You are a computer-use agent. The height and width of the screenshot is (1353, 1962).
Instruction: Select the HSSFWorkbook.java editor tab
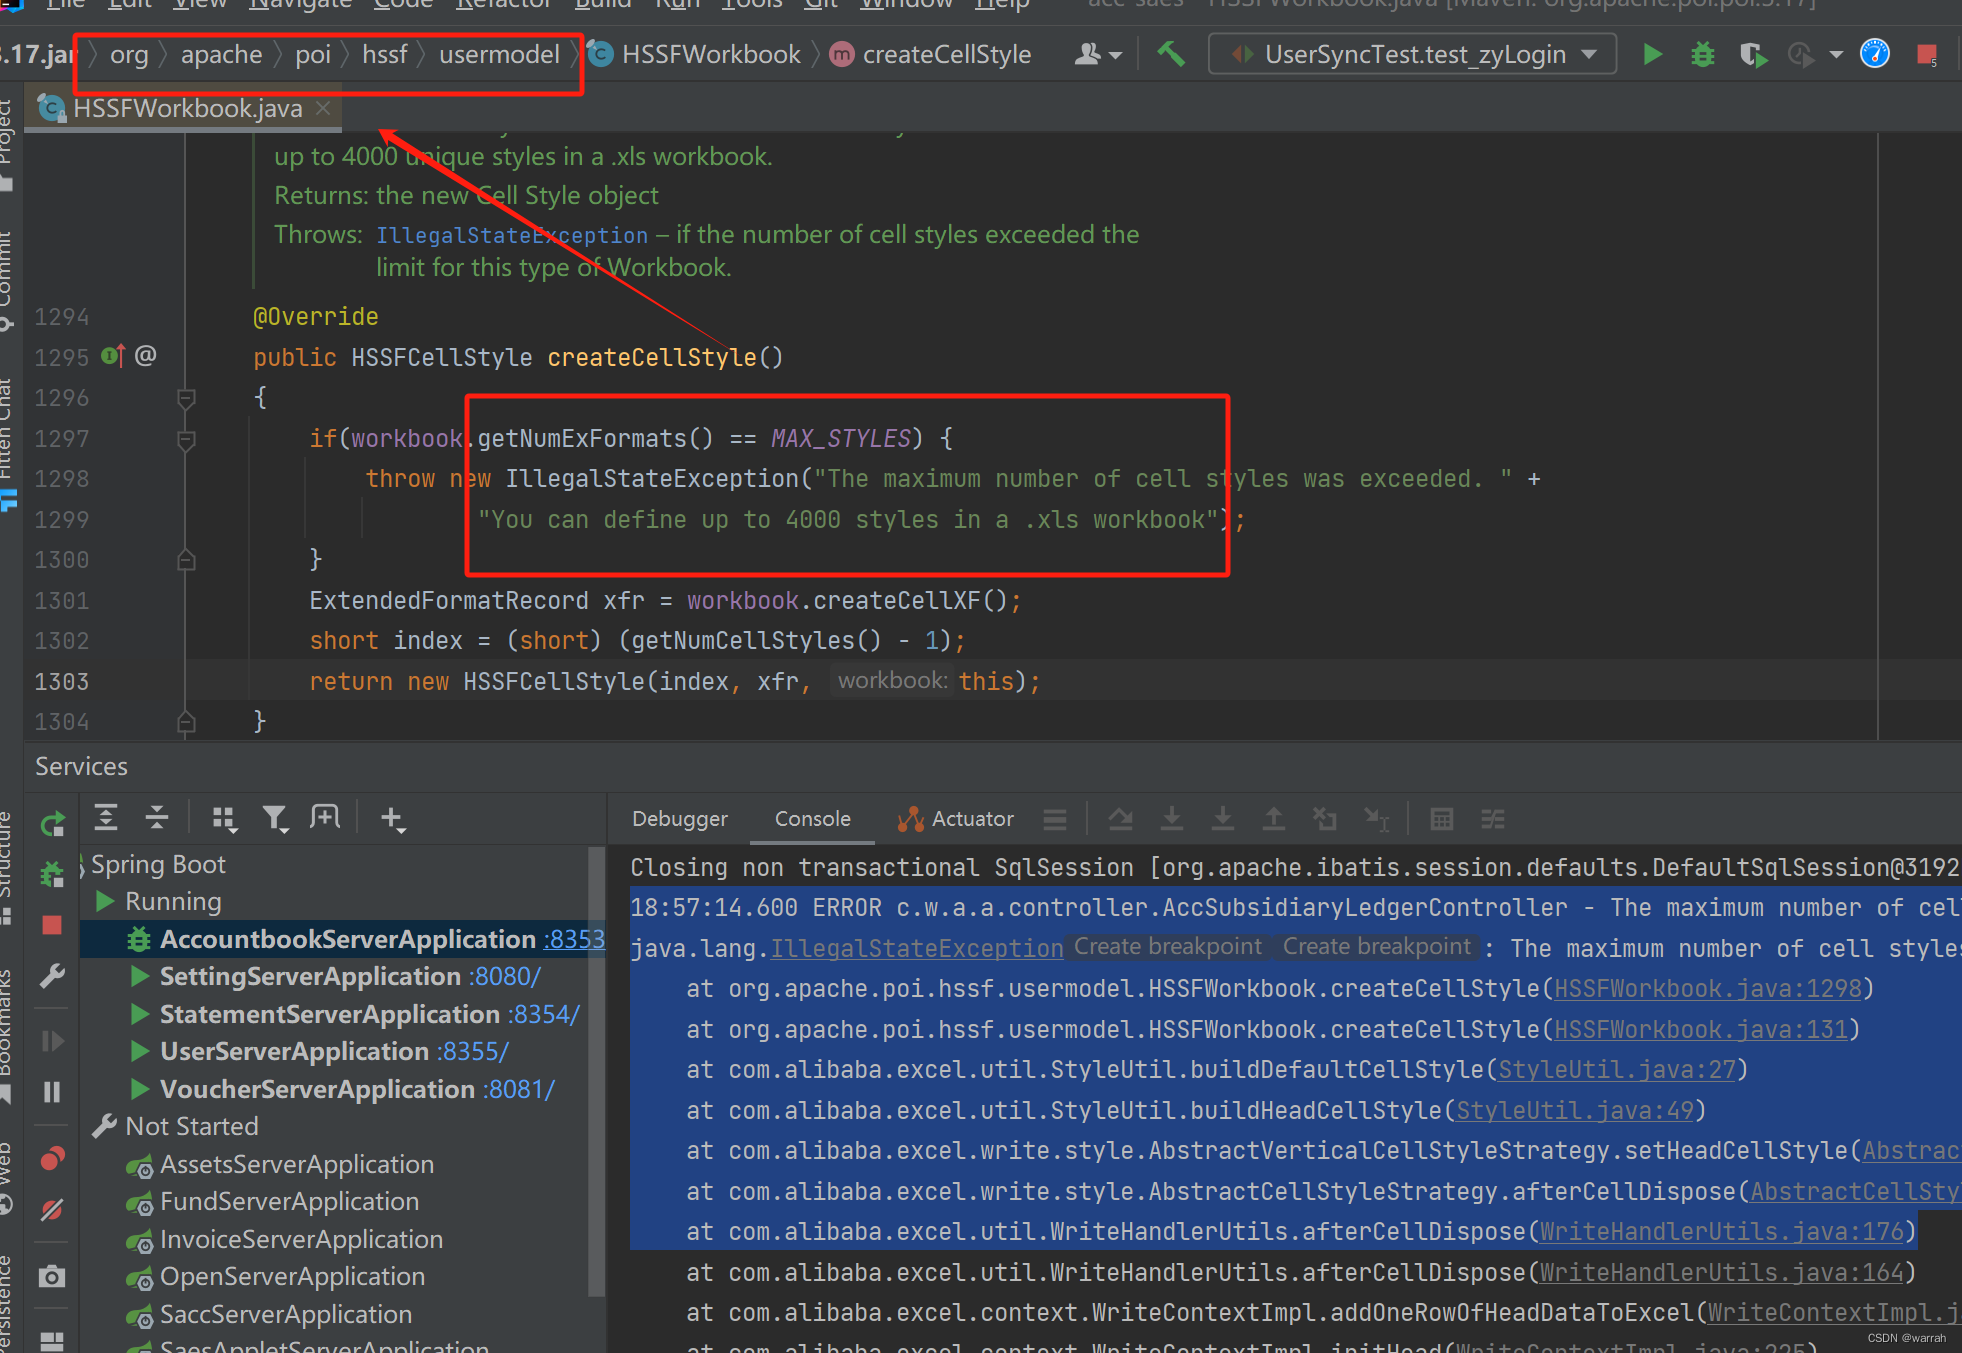coord(185,108)
